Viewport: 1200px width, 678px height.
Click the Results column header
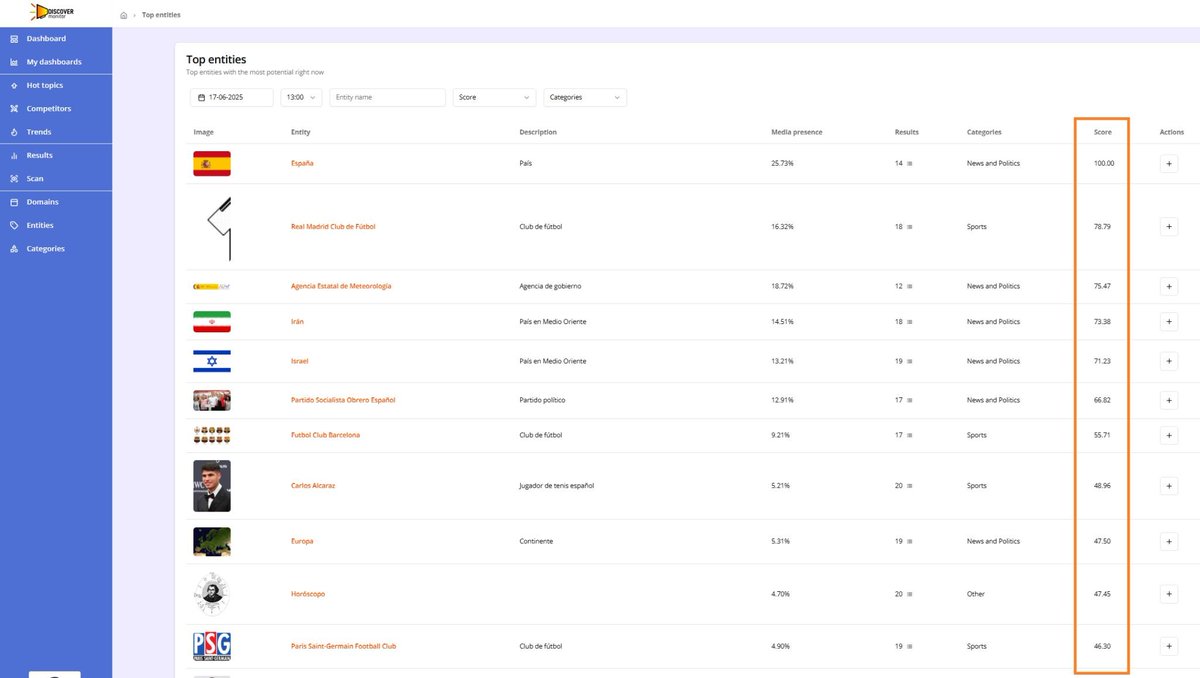(x=907, y=132)
